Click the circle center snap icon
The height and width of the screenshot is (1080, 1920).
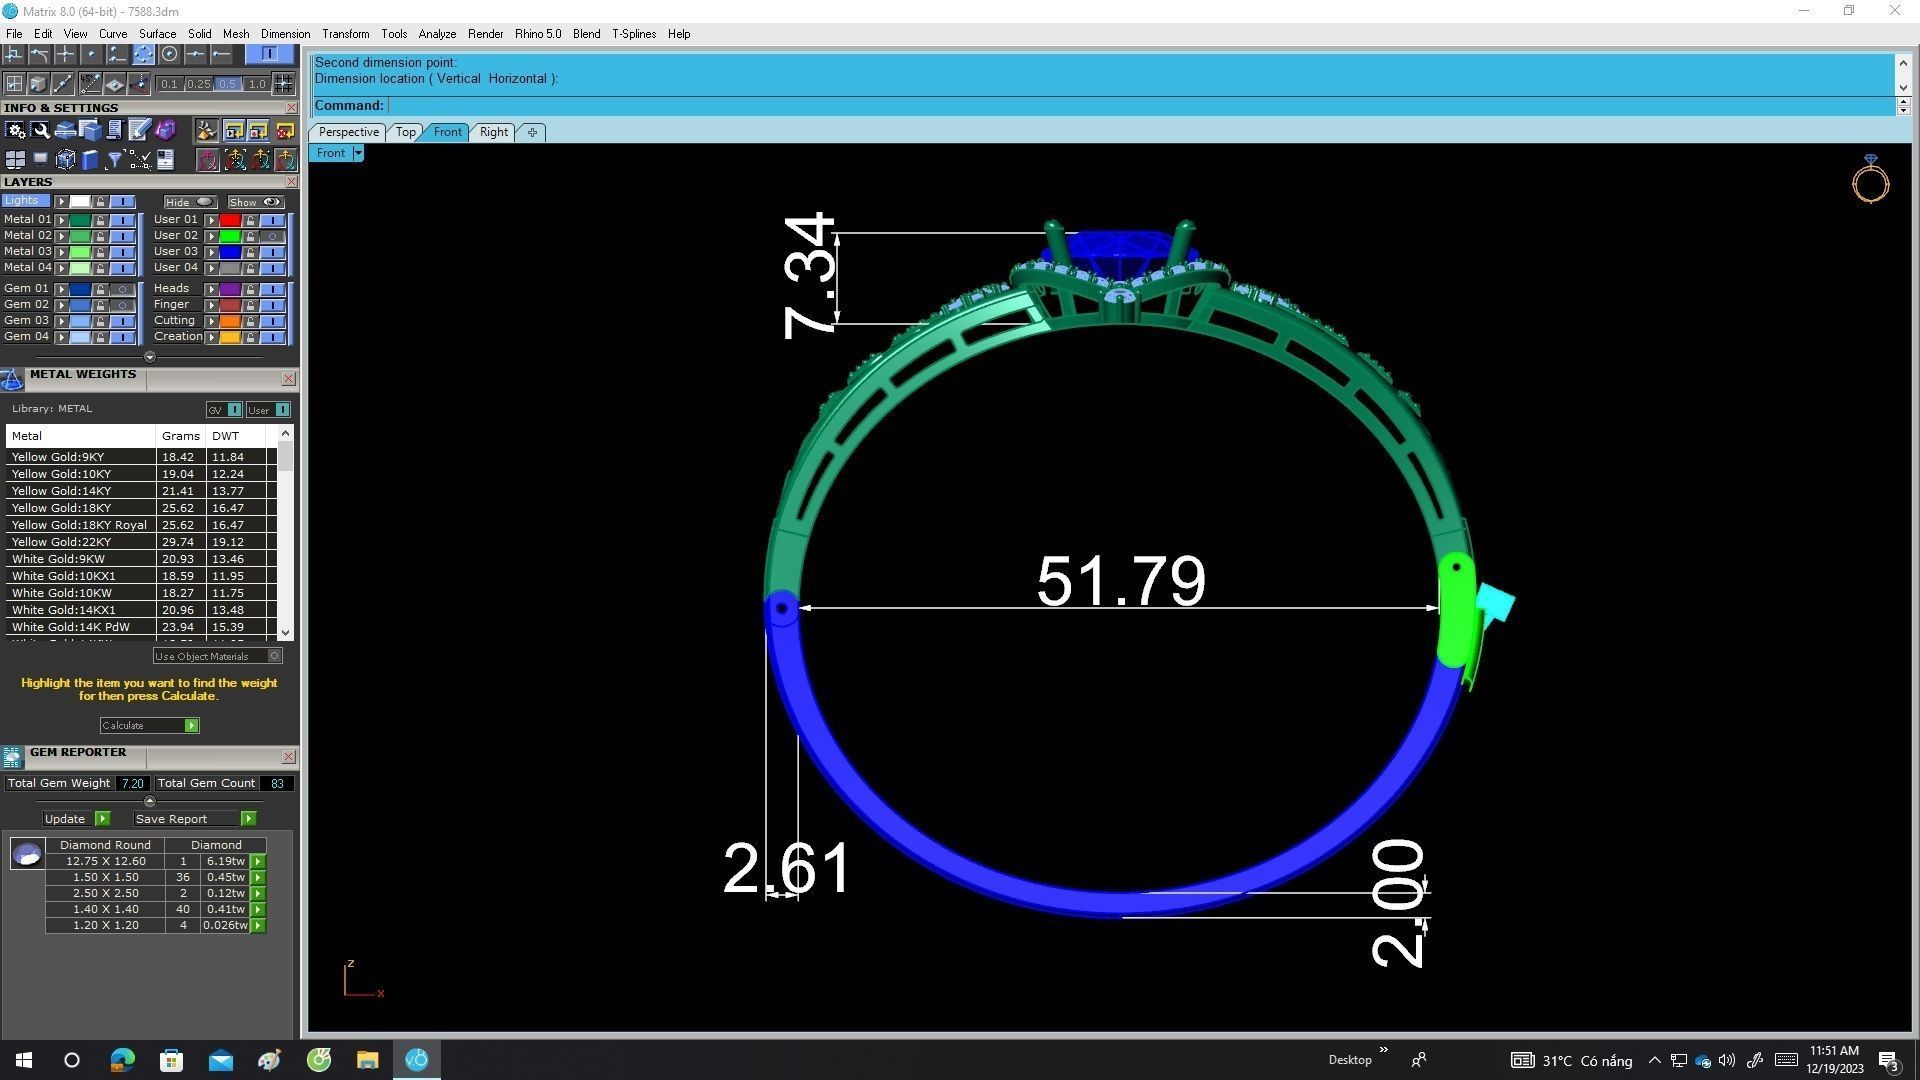[169, 54]
